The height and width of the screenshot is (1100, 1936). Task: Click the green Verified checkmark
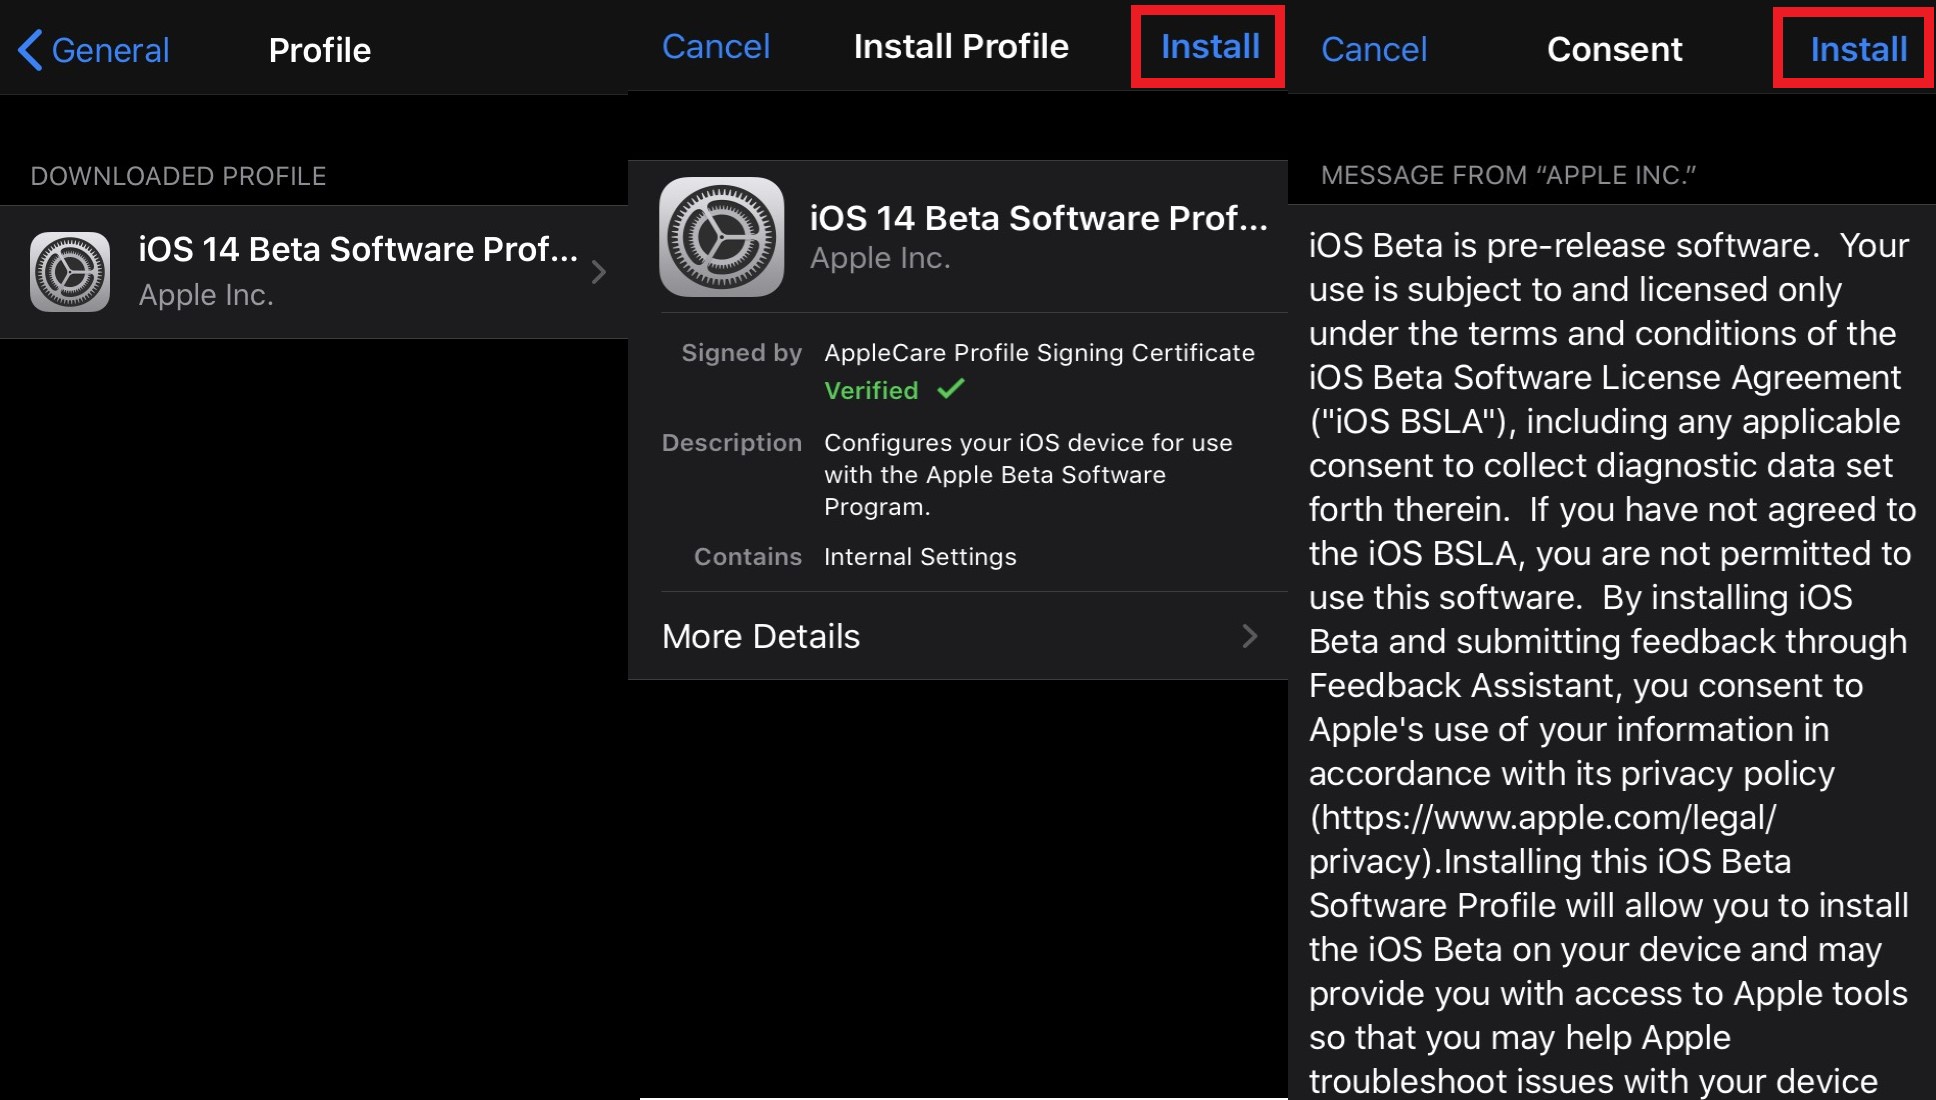pyautogui.click(x=950, y=390)
